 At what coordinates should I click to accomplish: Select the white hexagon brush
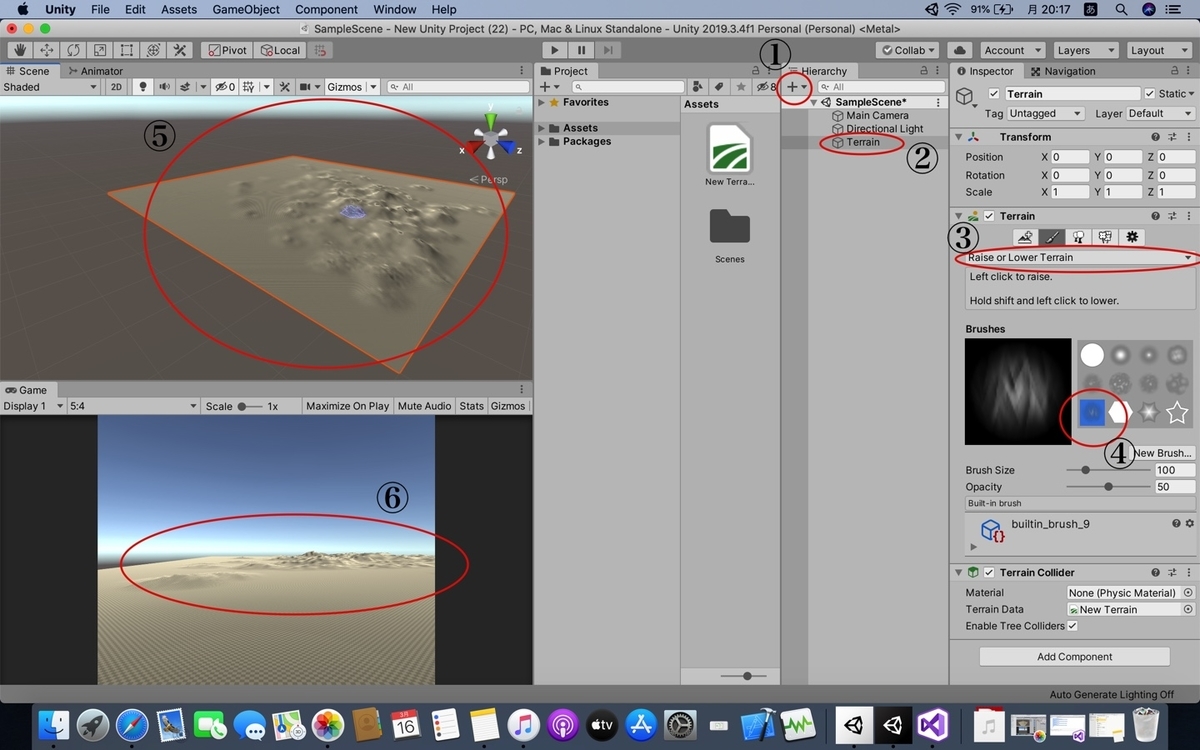click(1120, 411)
